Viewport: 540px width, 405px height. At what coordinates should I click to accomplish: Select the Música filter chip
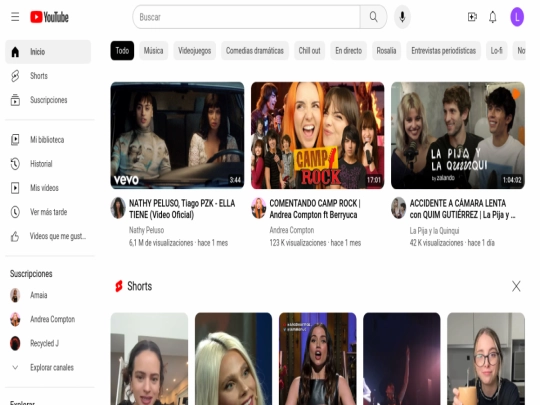[154, 51]
